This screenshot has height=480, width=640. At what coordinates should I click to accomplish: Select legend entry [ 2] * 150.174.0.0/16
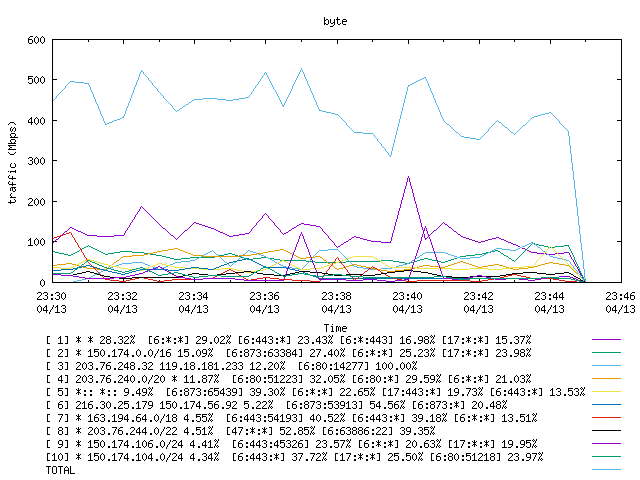point(289,353)
